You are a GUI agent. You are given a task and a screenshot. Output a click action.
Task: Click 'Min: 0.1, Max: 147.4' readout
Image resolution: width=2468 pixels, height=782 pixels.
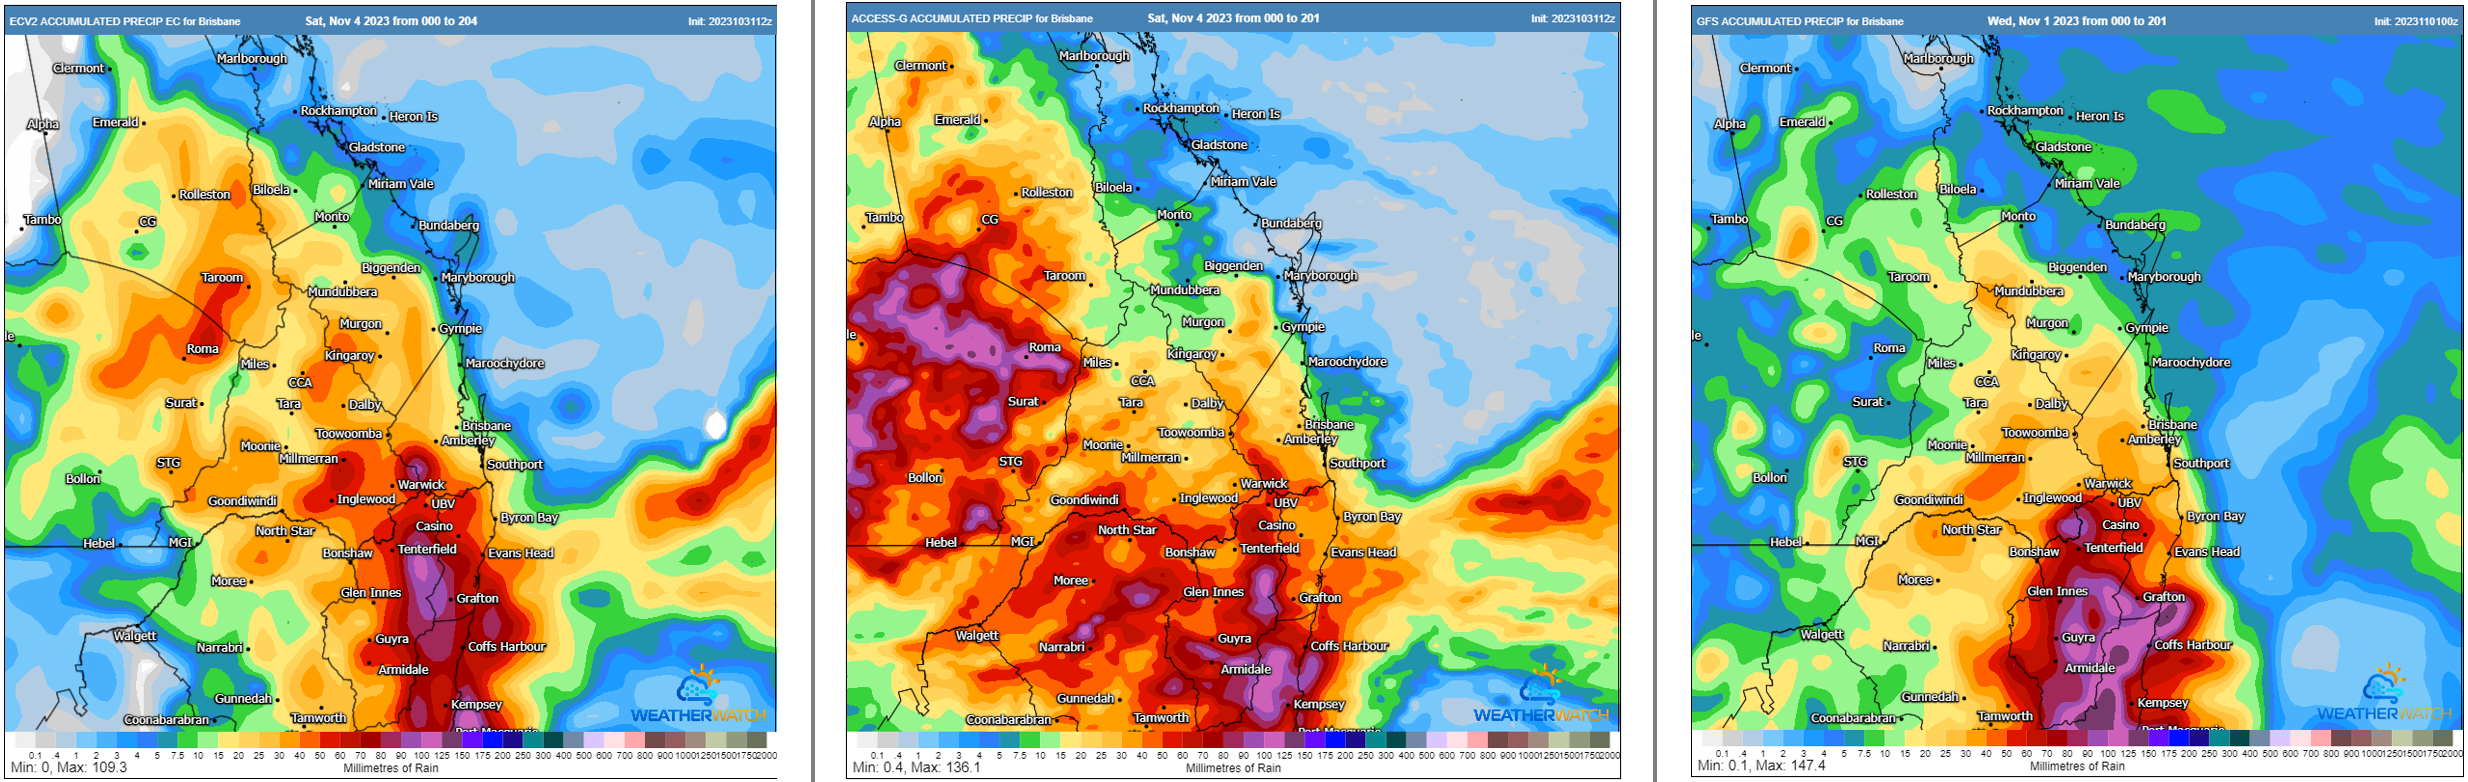click(x=1761, y=765)
